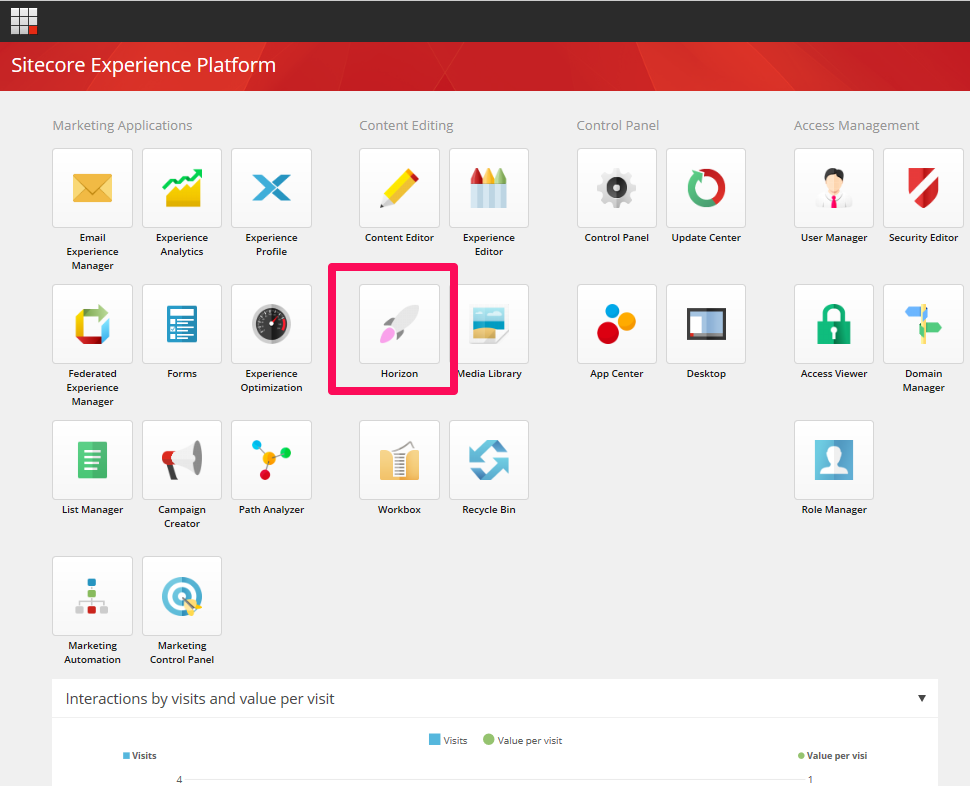Launch the Forms application
This screenshot has height=786, width=970.
point(181,324)
